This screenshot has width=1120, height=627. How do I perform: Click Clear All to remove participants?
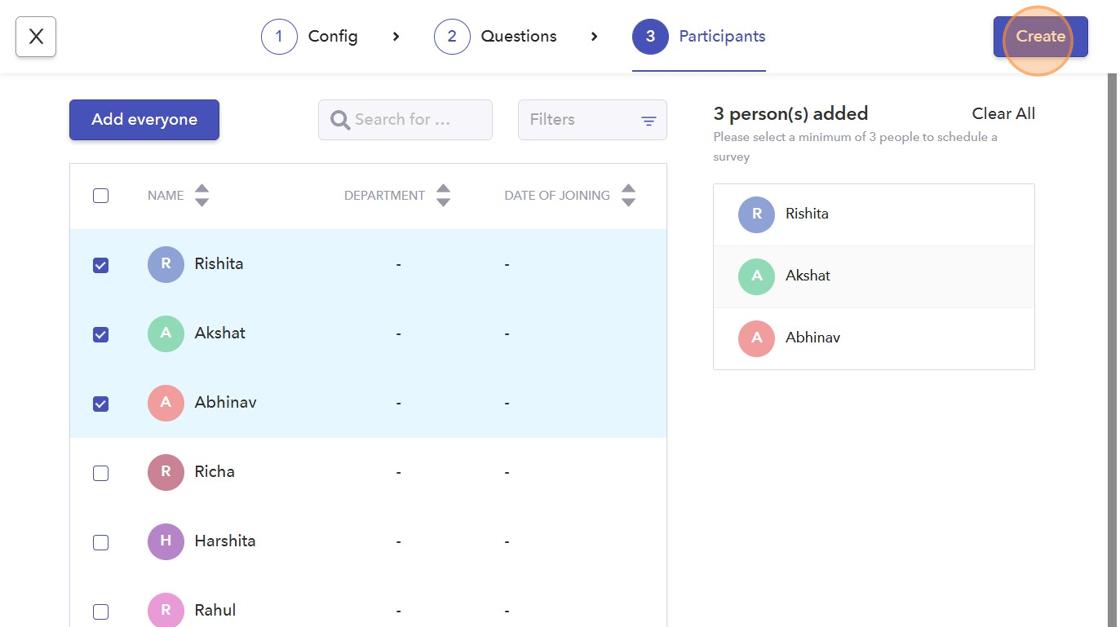(1003, 114)
